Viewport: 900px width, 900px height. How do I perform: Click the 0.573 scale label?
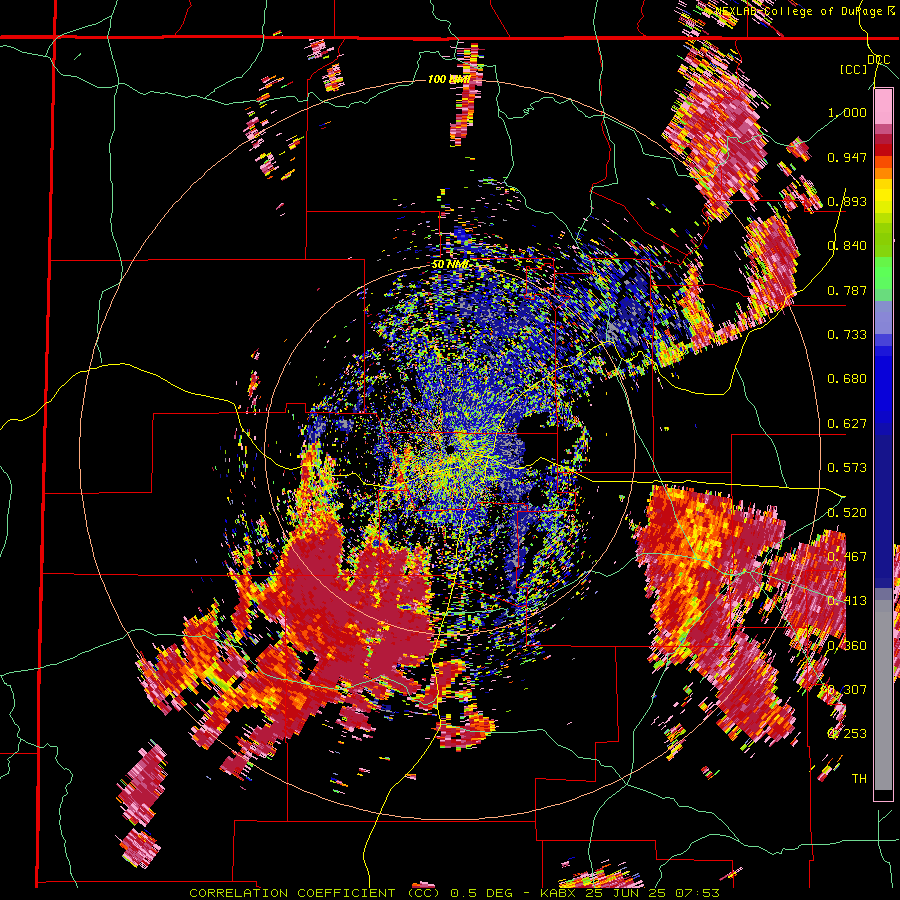[847, 468]
